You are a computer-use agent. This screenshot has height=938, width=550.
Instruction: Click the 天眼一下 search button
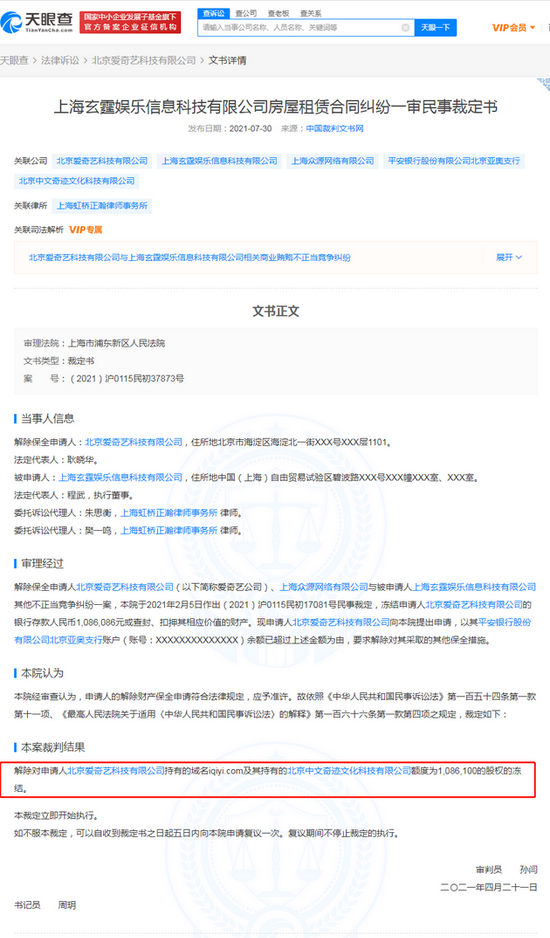435,28
